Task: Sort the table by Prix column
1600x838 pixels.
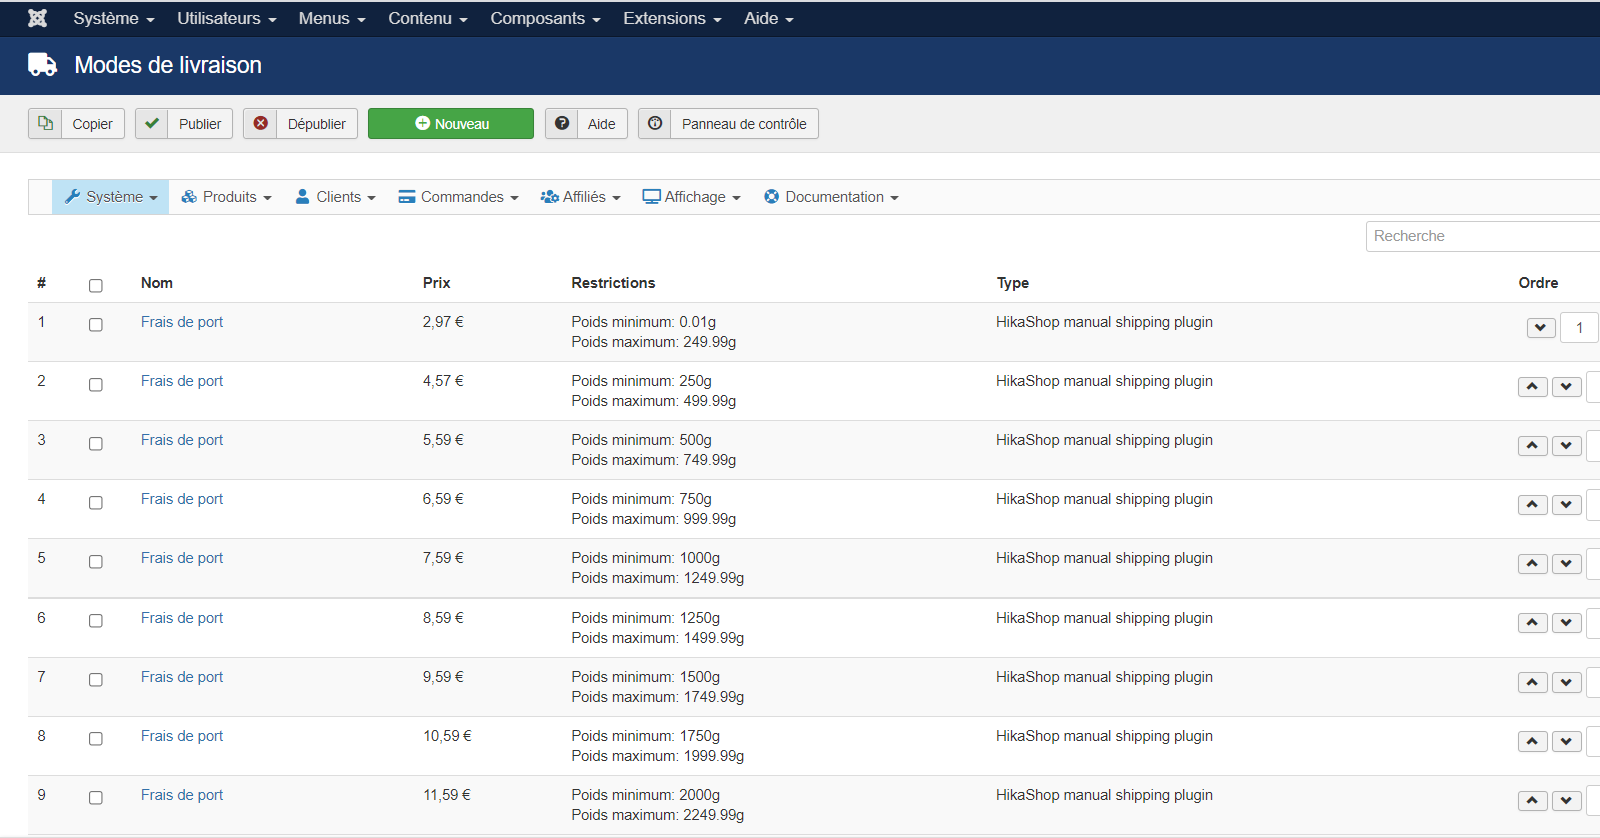Action: click(x=436, y=283)
